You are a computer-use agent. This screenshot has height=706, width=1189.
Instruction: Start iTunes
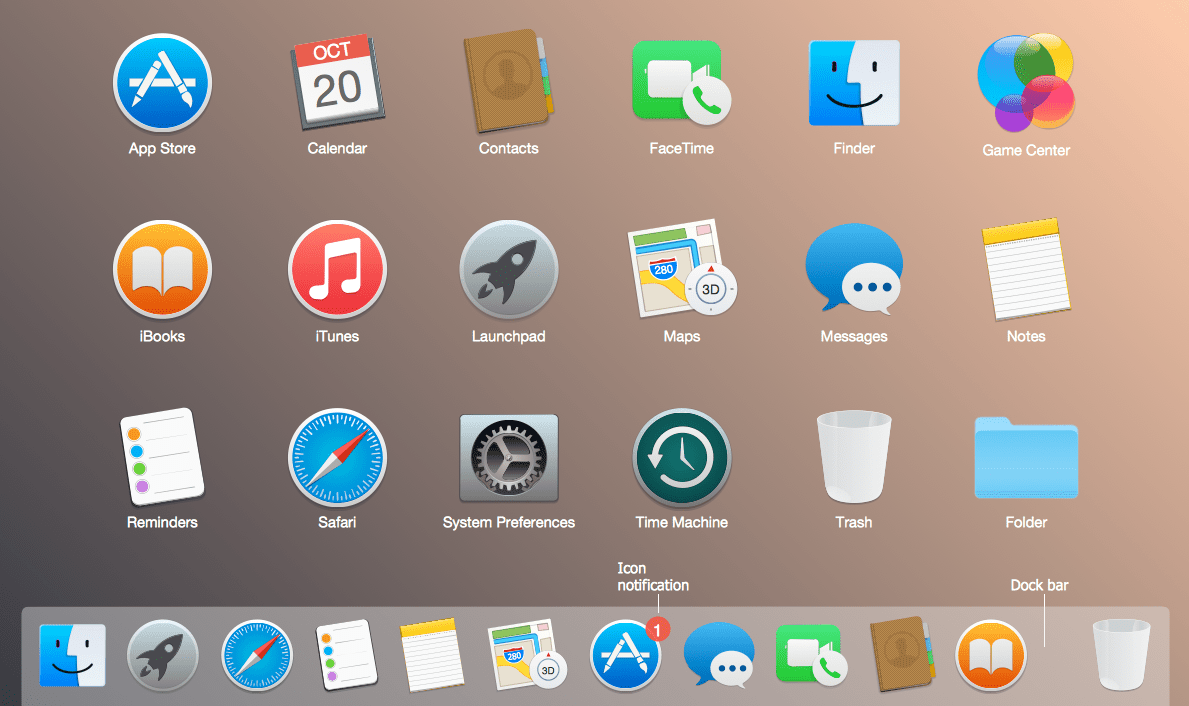click(x=337, y=269)
